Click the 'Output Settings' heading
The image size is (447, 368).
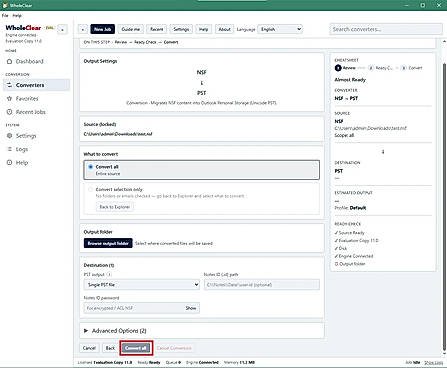tap(100, 61)
